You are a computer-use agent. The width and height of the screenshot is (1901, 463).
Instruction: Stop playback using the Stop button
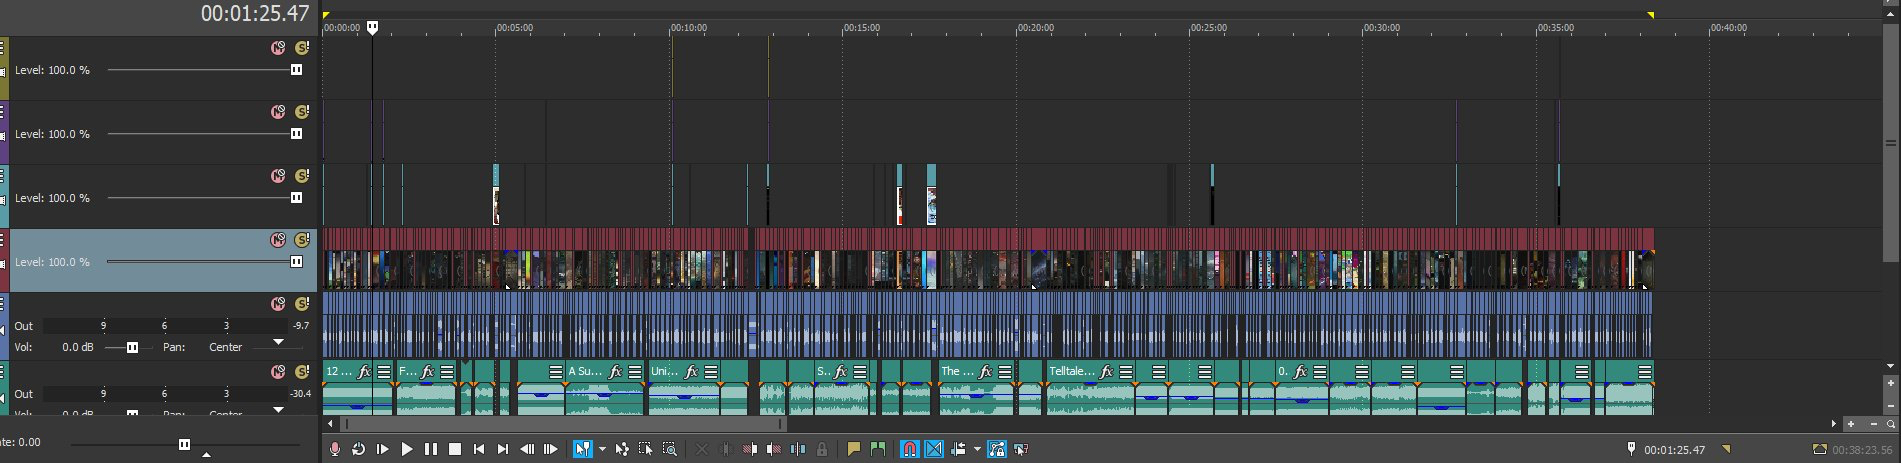455,450
